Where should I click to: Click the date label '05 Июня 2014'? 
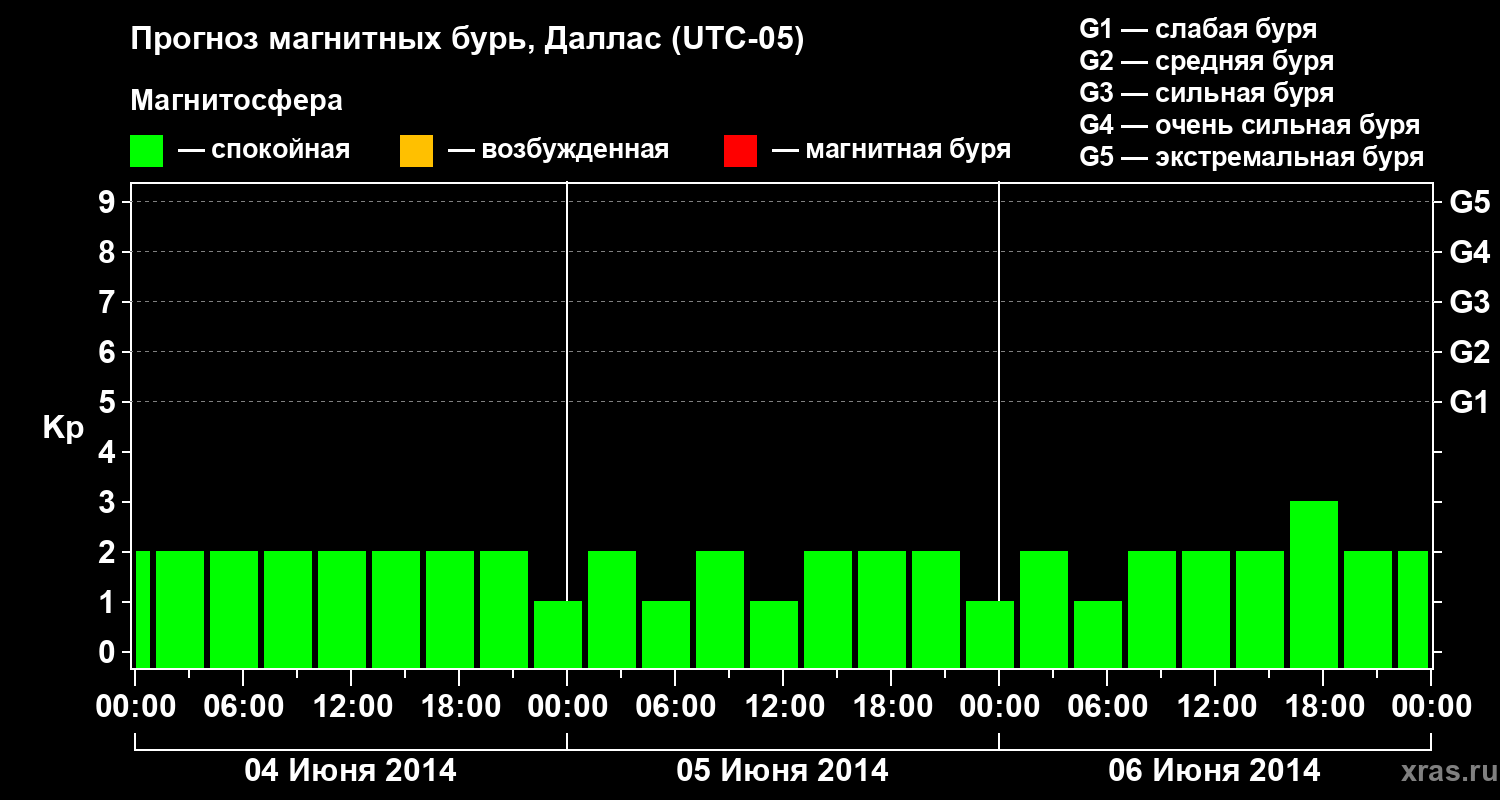[783, 771]
